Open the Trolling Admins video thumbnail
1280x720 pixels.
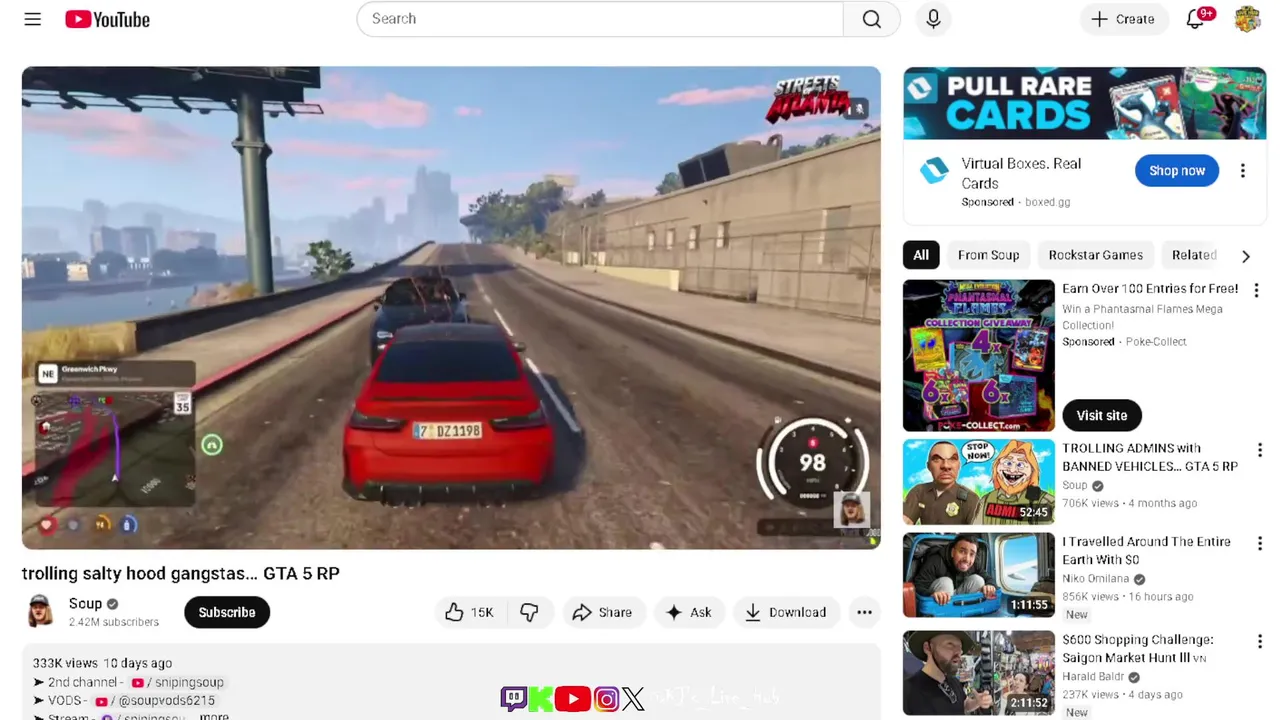point(978,482)
